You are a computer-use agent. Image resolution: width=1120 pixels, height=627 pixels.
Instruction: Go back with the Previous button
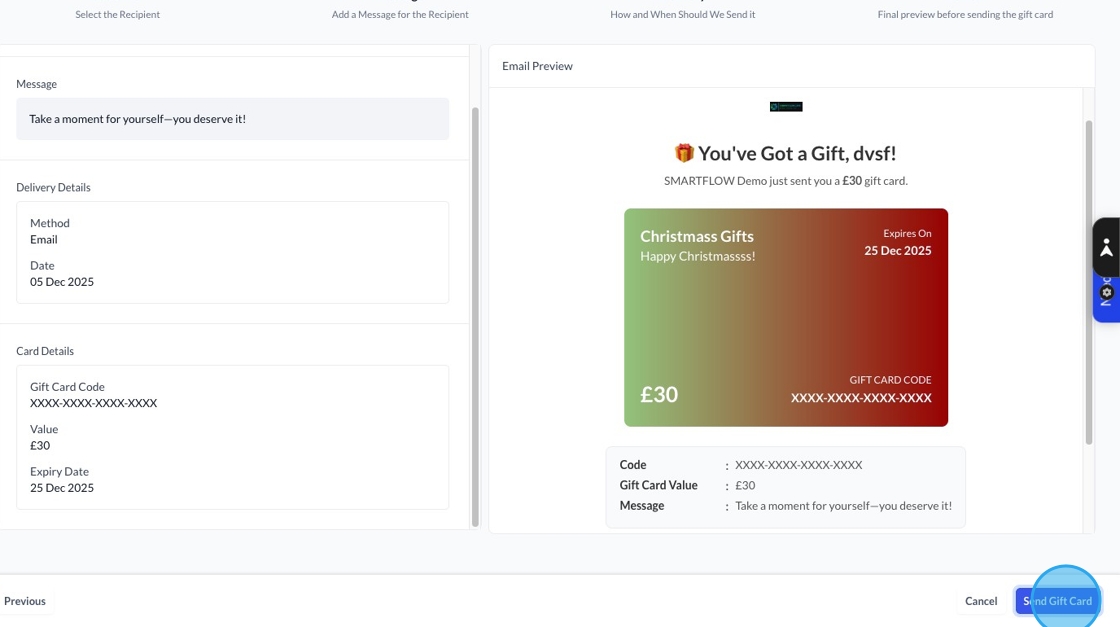pyautogui.click(x=25, y=601)
